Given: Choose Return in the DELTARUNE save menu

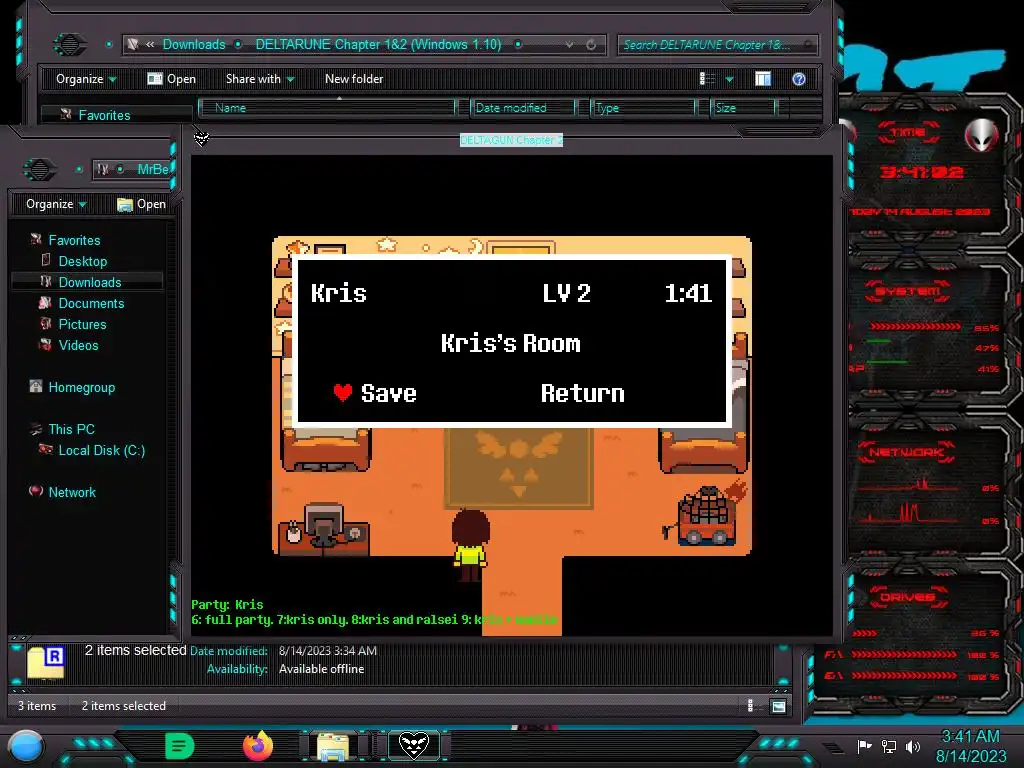Looking at the screenshot, I should pos(583,393).
